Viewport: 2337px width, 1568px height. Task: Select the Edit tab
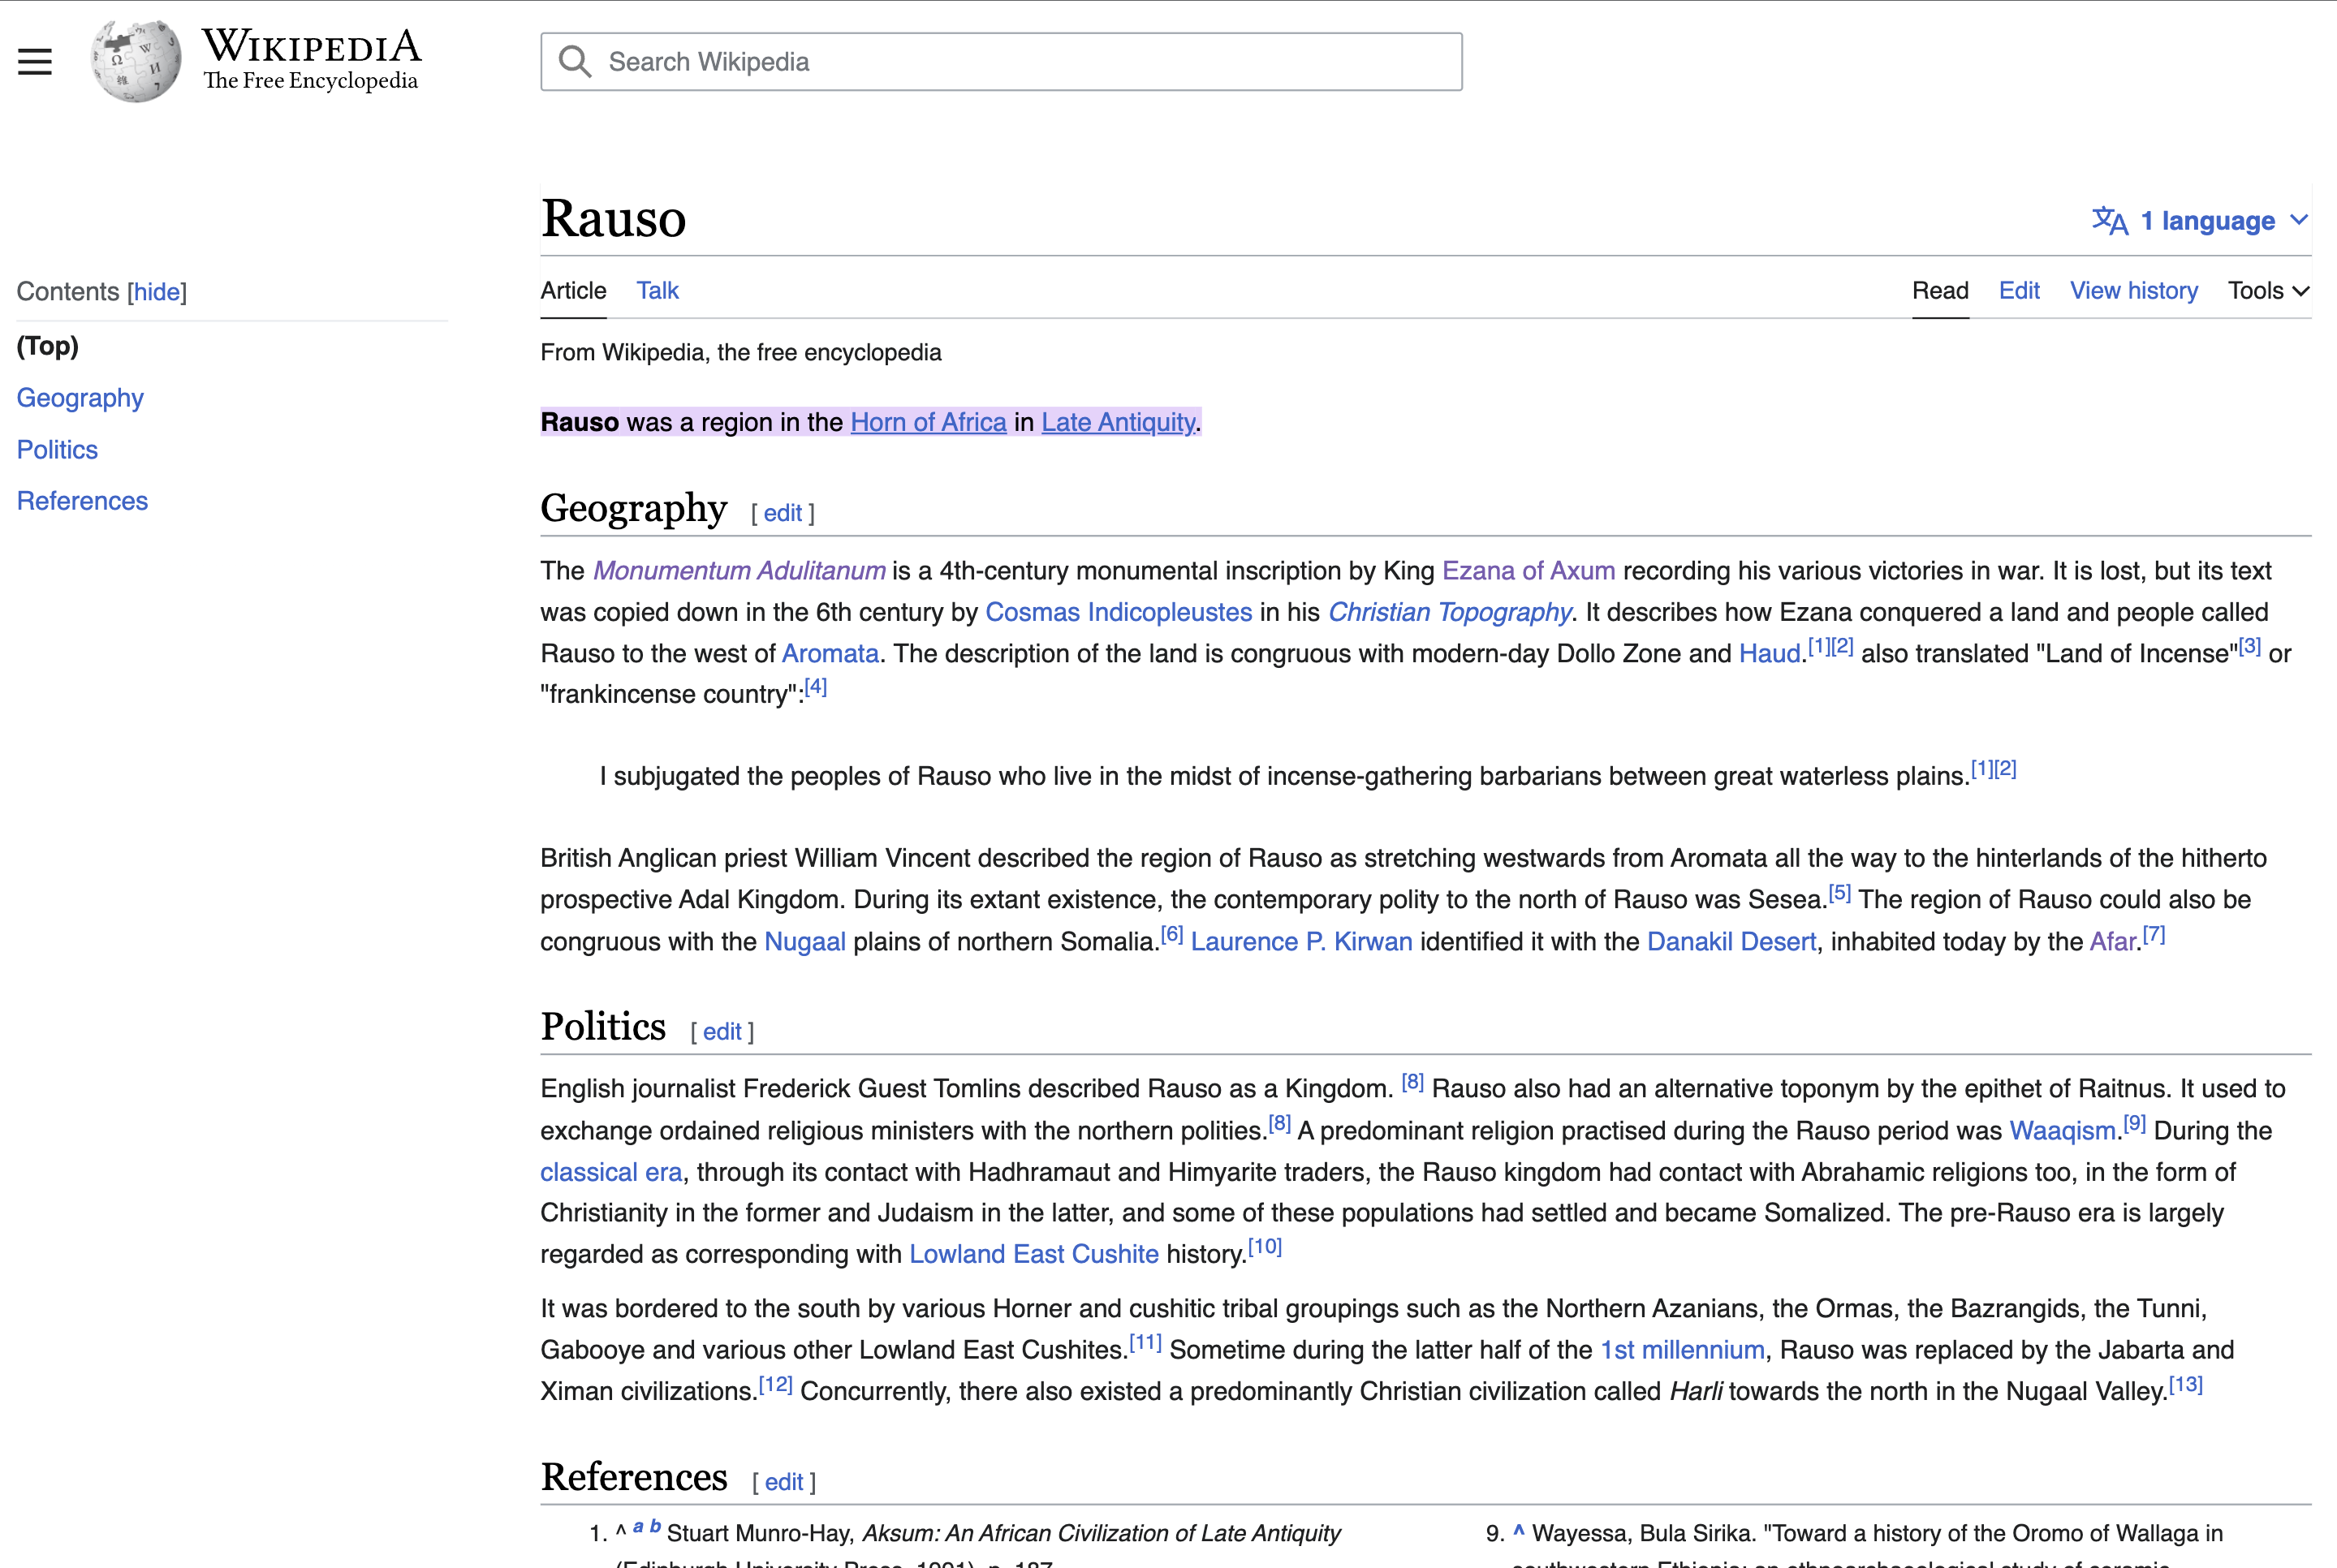[x=2018, y=291]
